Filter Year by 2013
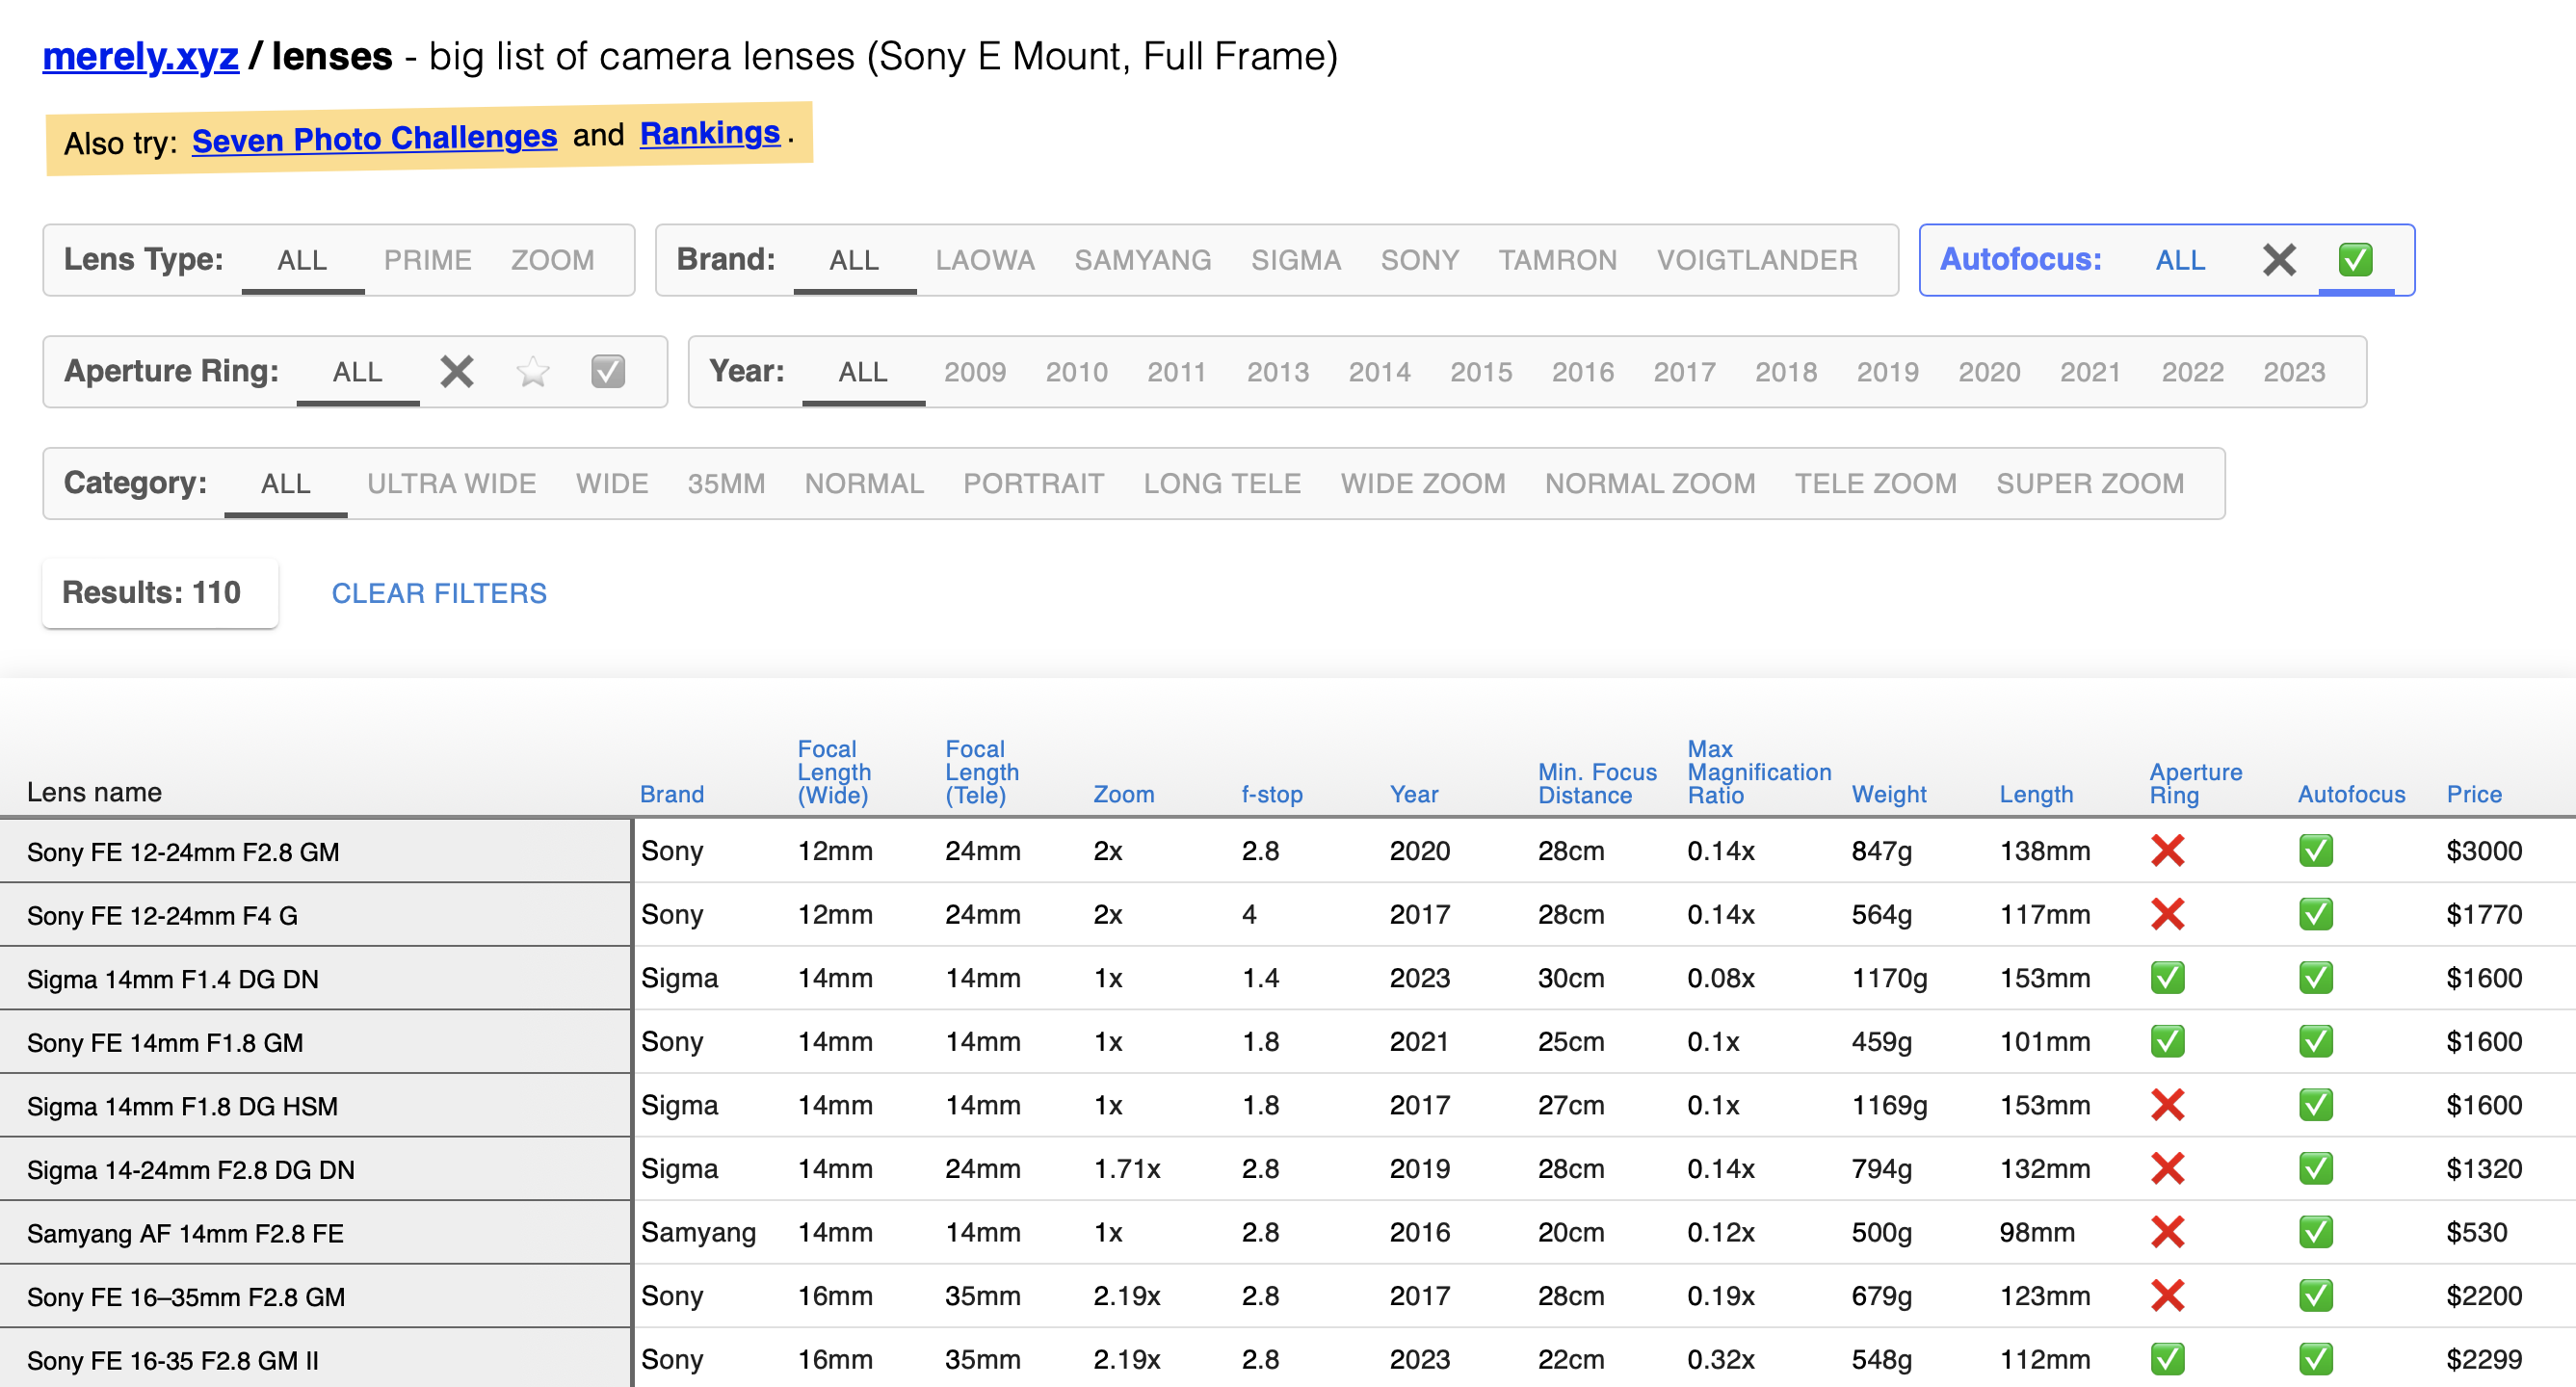2576x1387 pixels. (x=1278, y=372)
